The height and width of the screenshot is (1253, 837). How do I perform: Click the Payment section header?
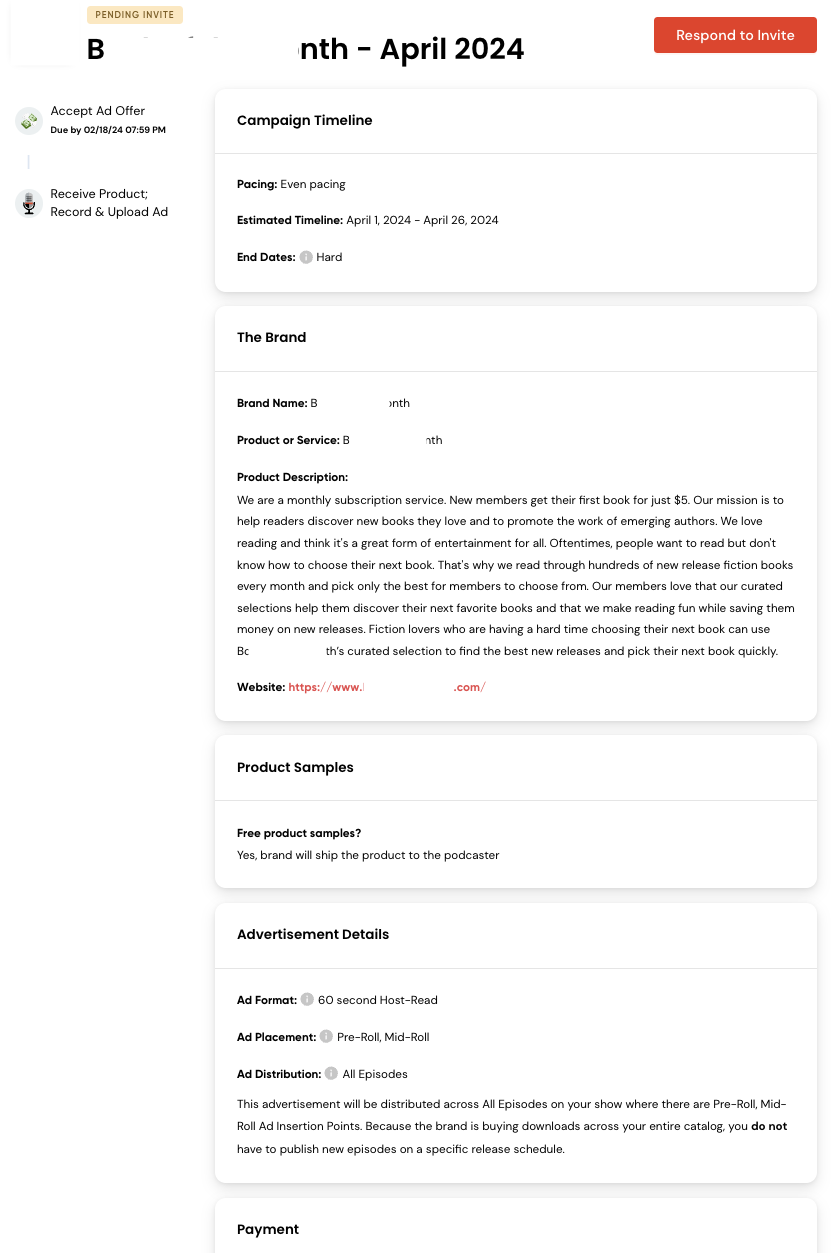tap(268, 1229)
